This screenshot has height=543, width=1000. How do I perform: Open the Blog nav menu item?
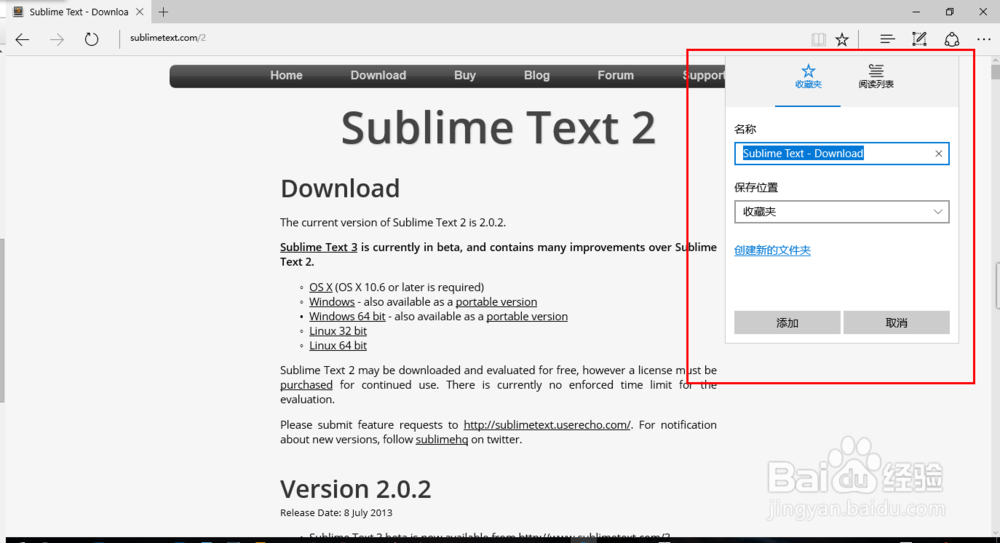click(x=536, y=75)
